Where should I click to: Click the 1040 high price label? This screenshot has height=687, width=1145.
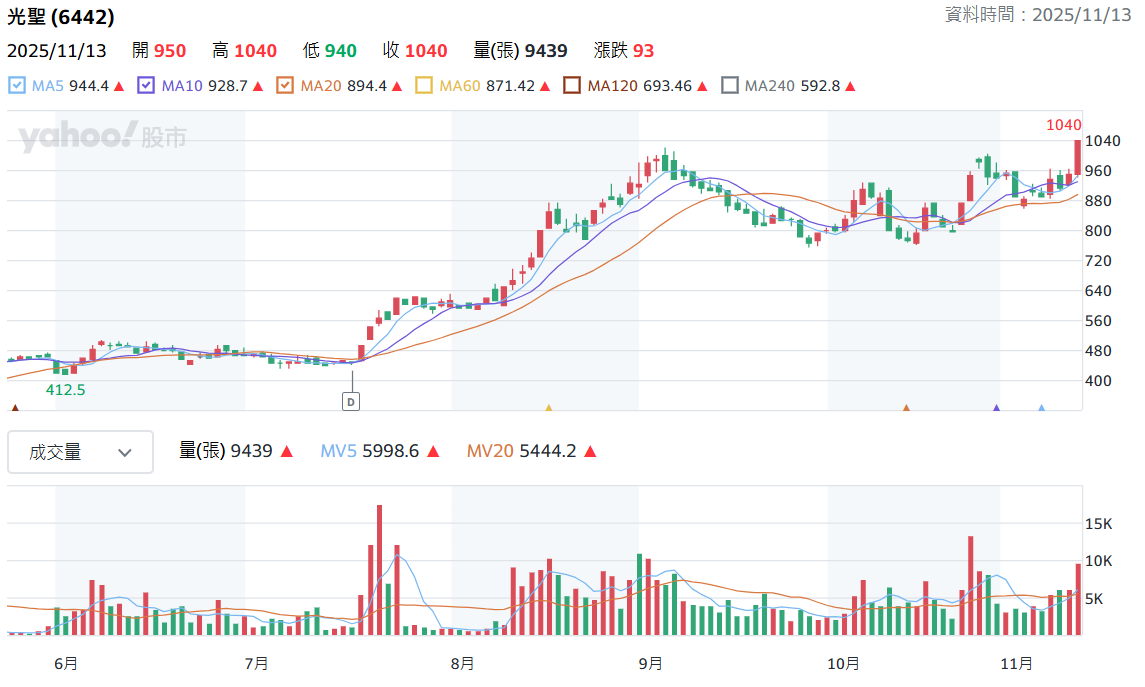tap(1063, 125)
